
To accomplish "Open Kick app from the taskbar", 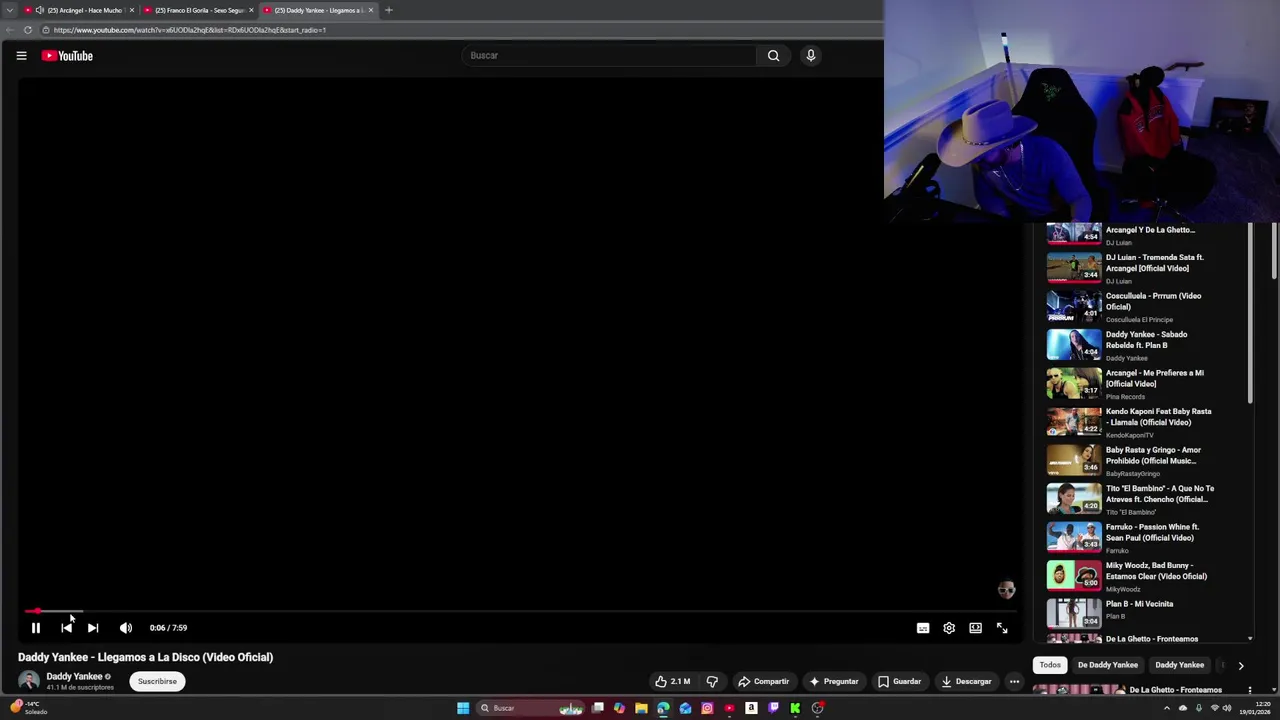I will click(x=795, y=708).
